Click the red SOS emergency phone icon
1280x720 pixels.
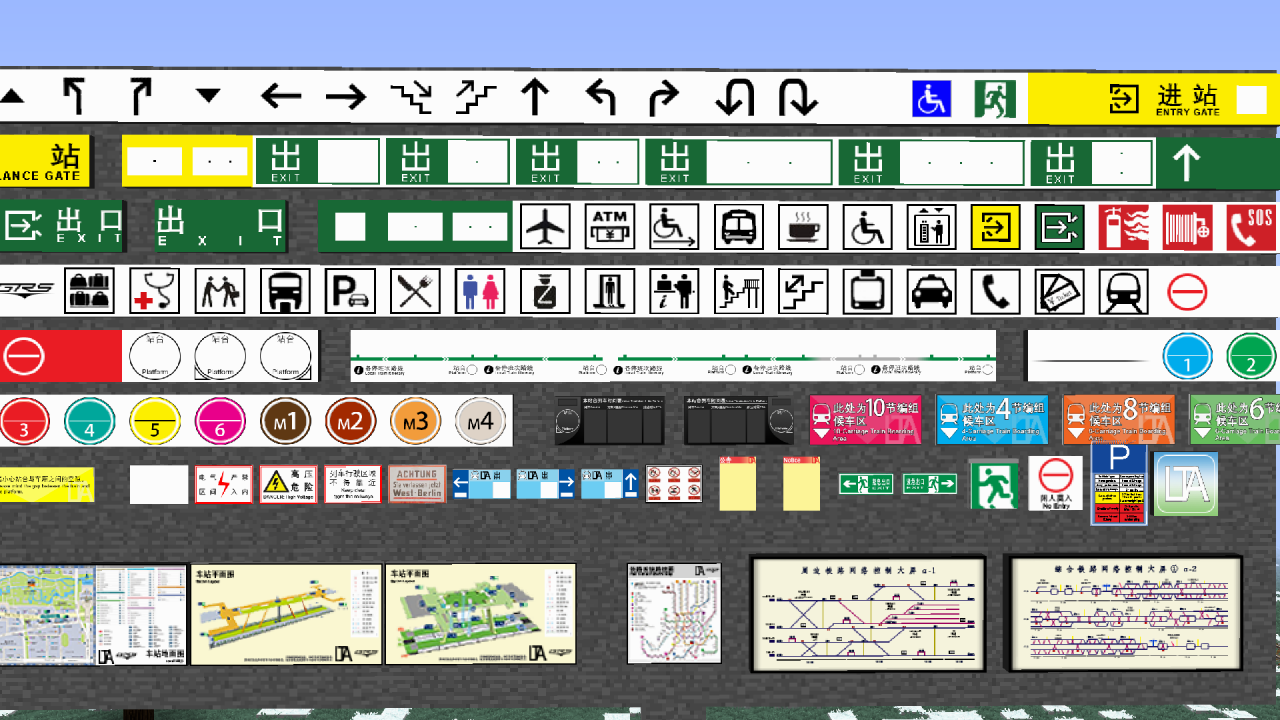pyautogui.click(x=1251, y=226)
